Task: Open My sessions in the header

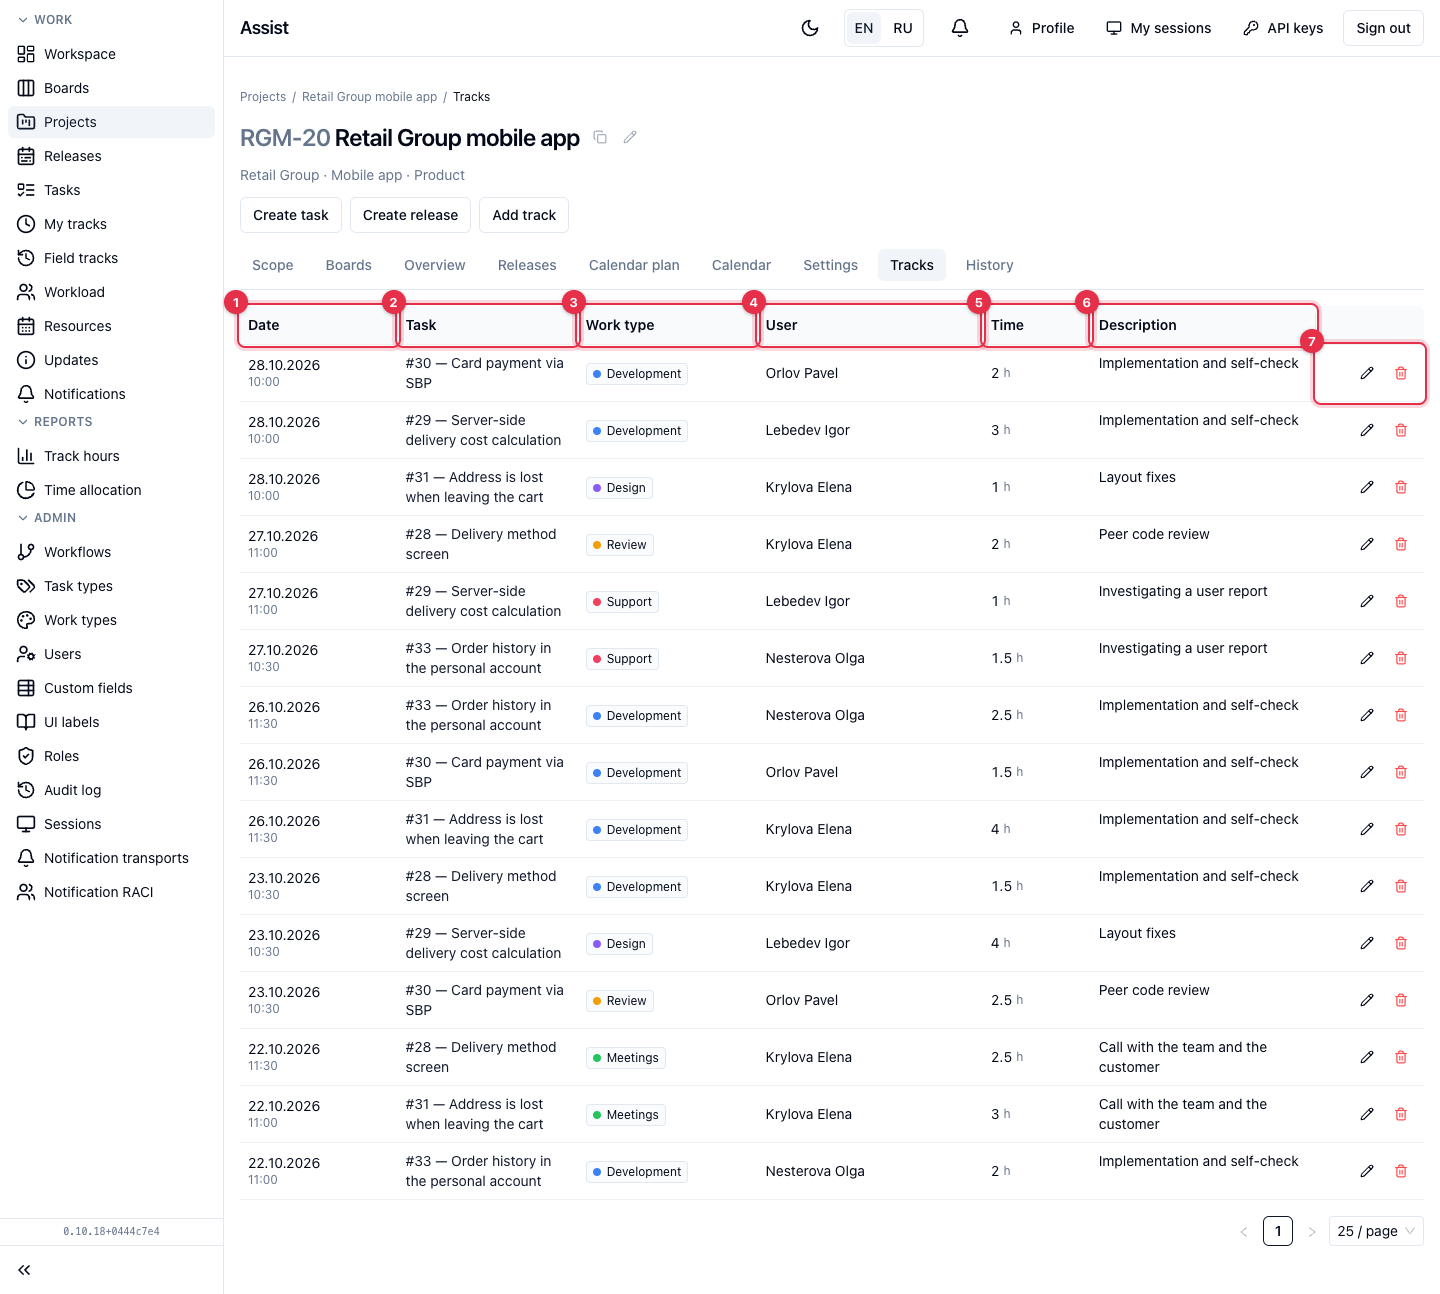Action: (x=1158, y=28)
